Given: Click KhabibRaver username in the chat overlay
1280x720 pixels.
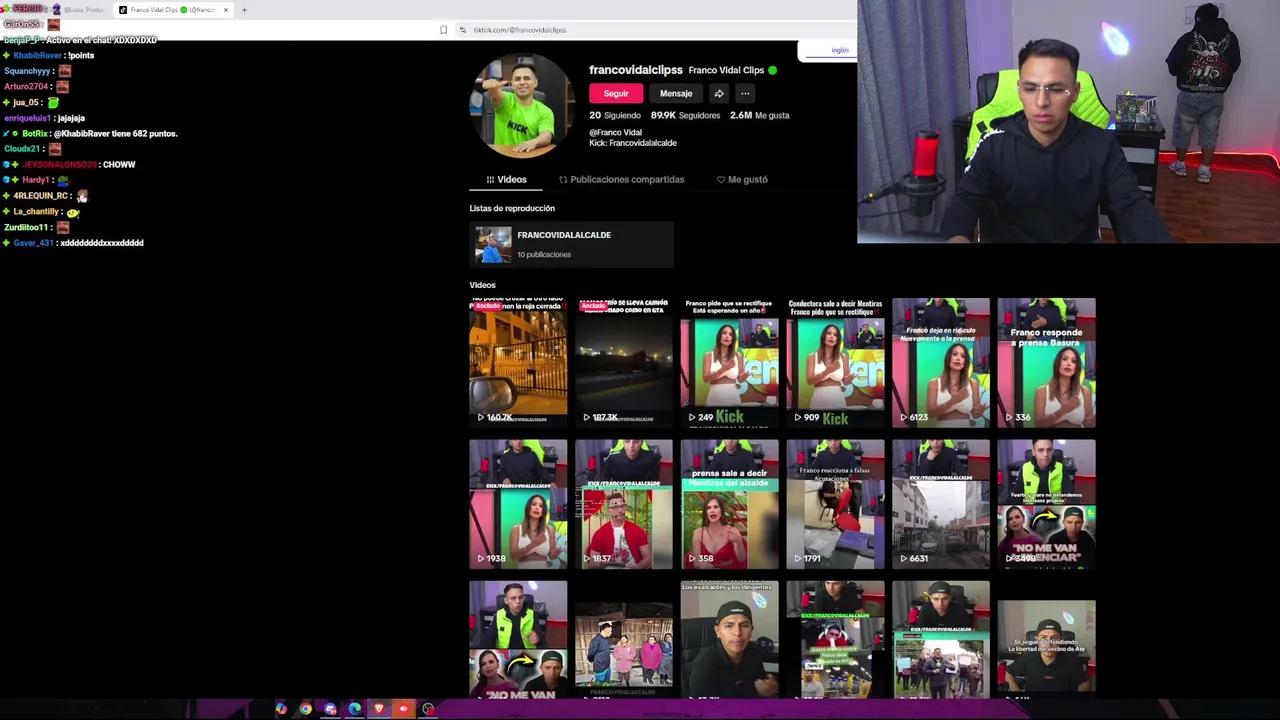Looking at the screenshot, I should (x=37, y=55).
